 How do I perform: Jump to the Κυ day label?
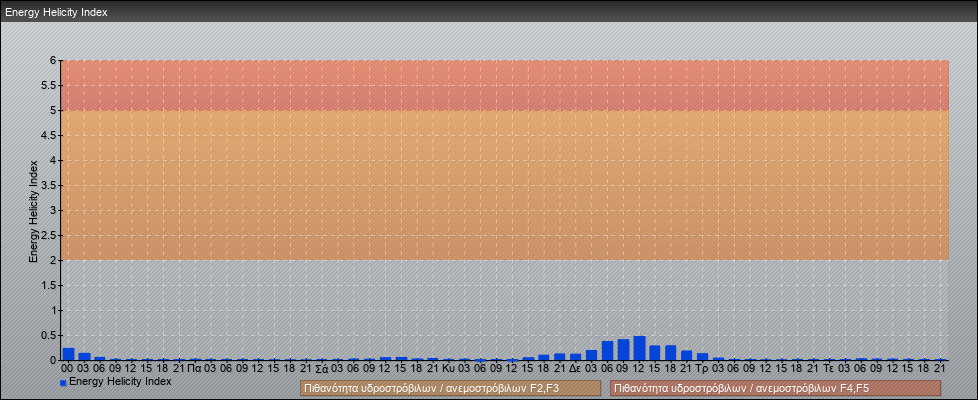click(448, 368)
